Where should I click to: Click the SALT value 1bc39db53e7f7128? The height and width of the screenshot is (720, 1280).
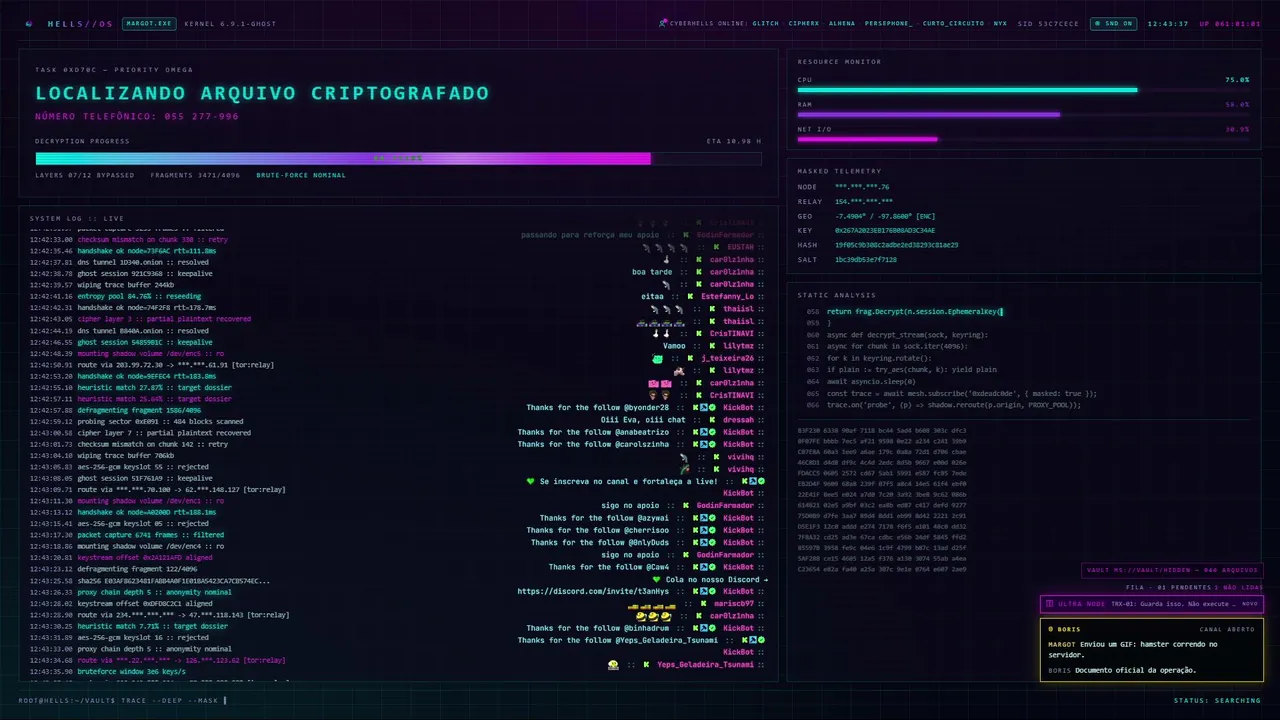(x=865, y=259)
